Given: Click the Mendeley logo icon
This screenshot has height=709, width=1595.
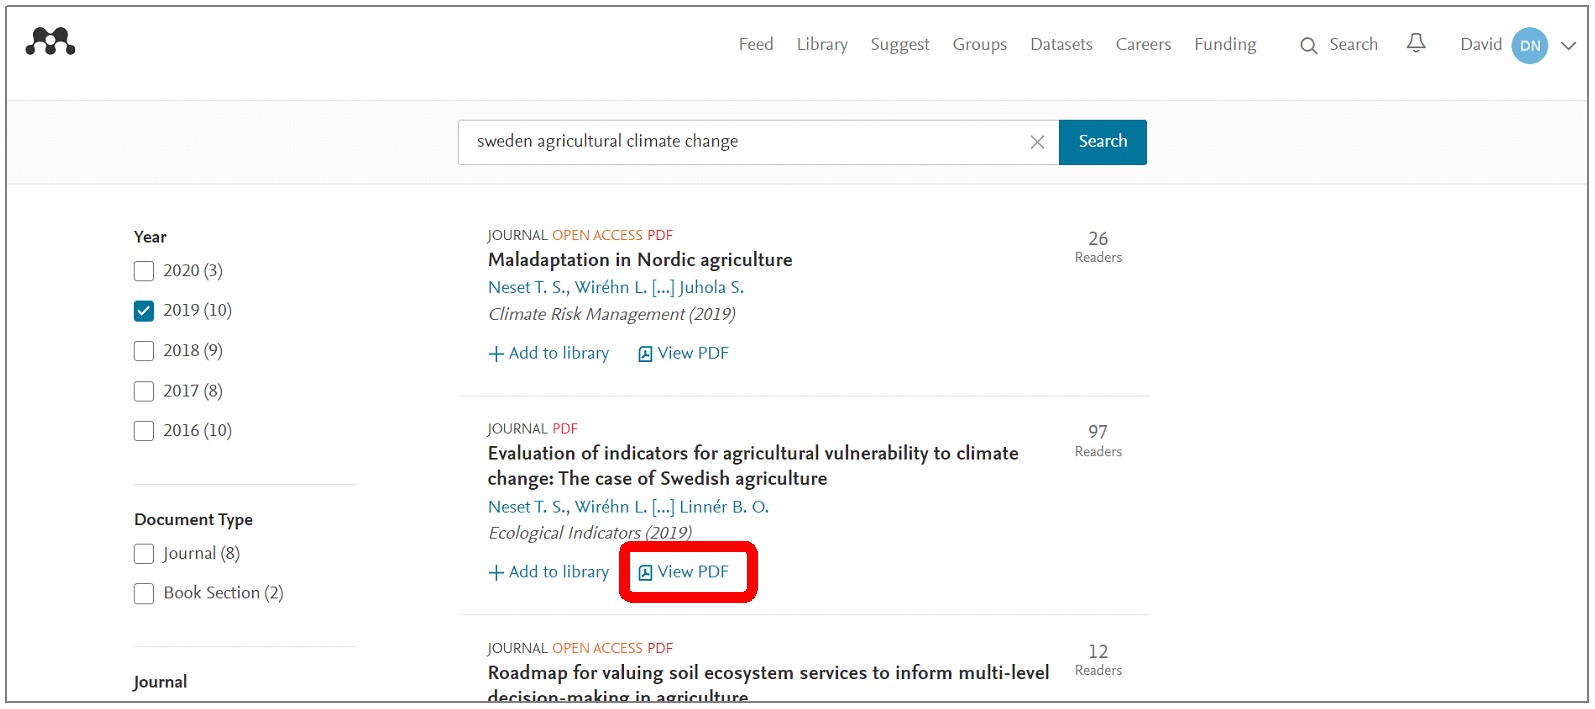Looking at the screenshot, I should click(x=50, y=42).
